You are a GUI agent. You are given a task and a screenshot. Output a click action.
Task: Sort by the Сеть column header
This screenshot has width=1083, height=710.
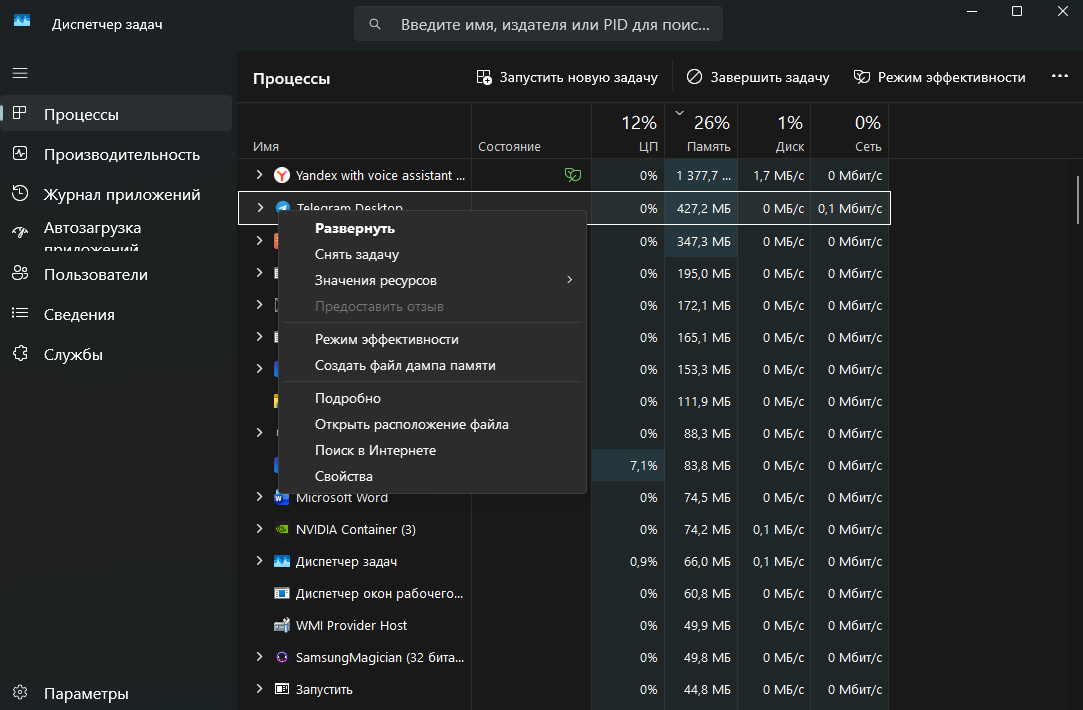point(850,131)
